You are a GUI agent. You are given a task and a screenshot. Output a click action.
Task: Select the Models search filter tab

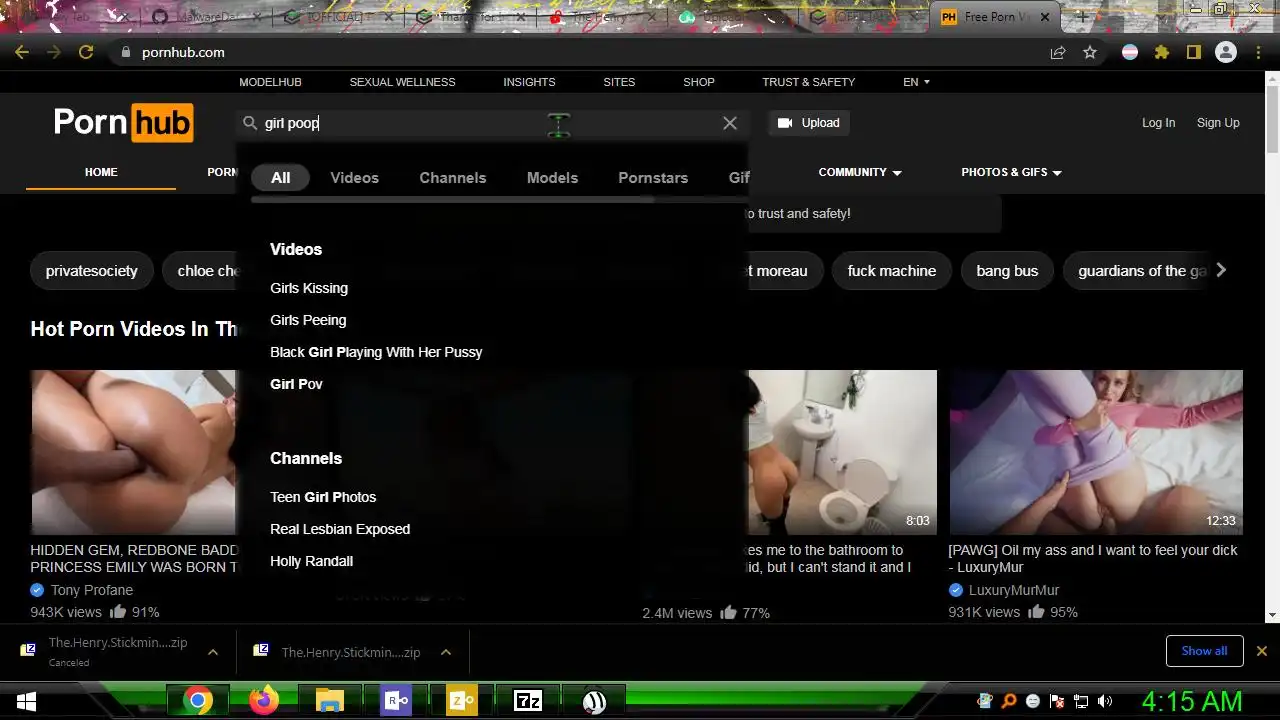point(552,177)
